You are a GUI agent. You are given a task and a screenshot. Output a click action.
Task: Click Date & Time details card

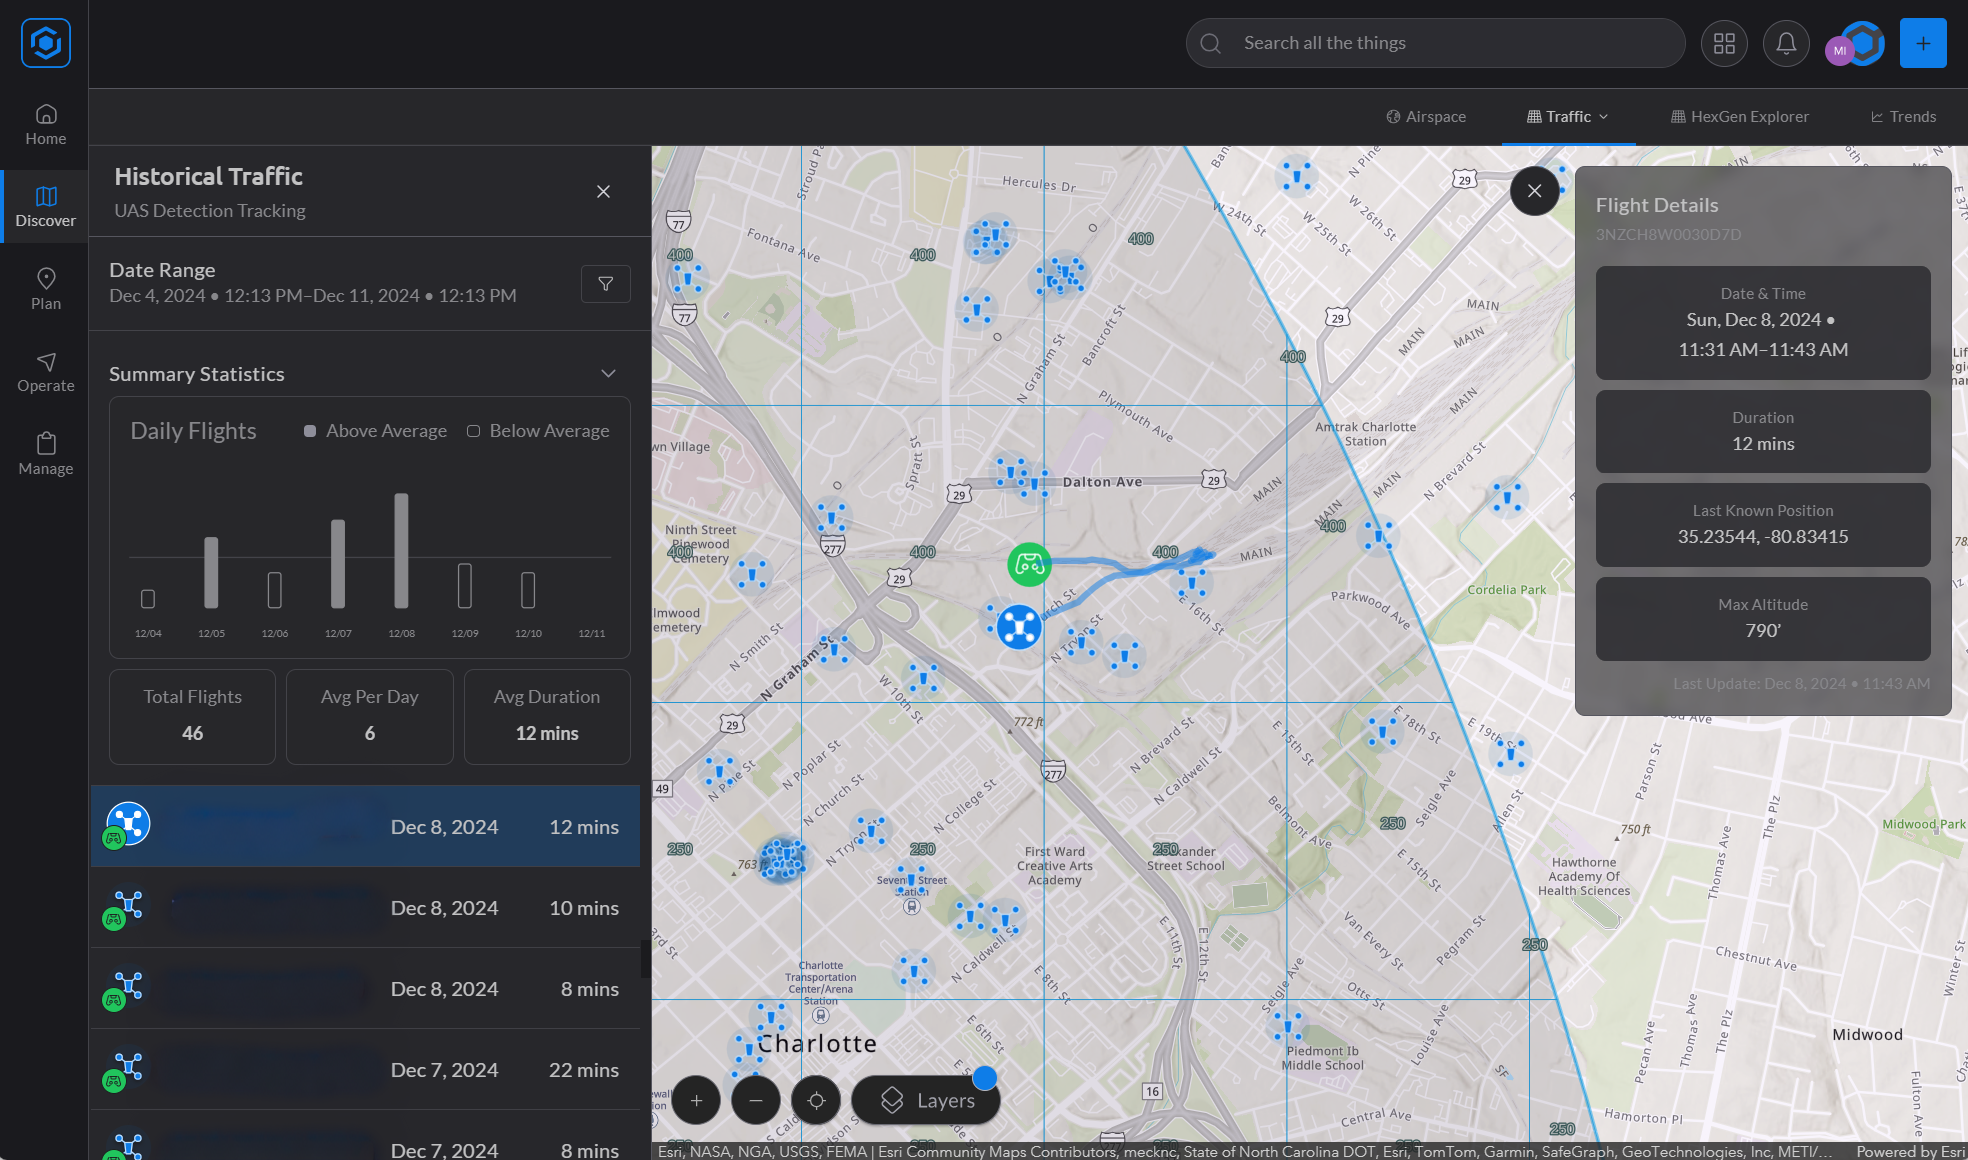click(1763, 322)
